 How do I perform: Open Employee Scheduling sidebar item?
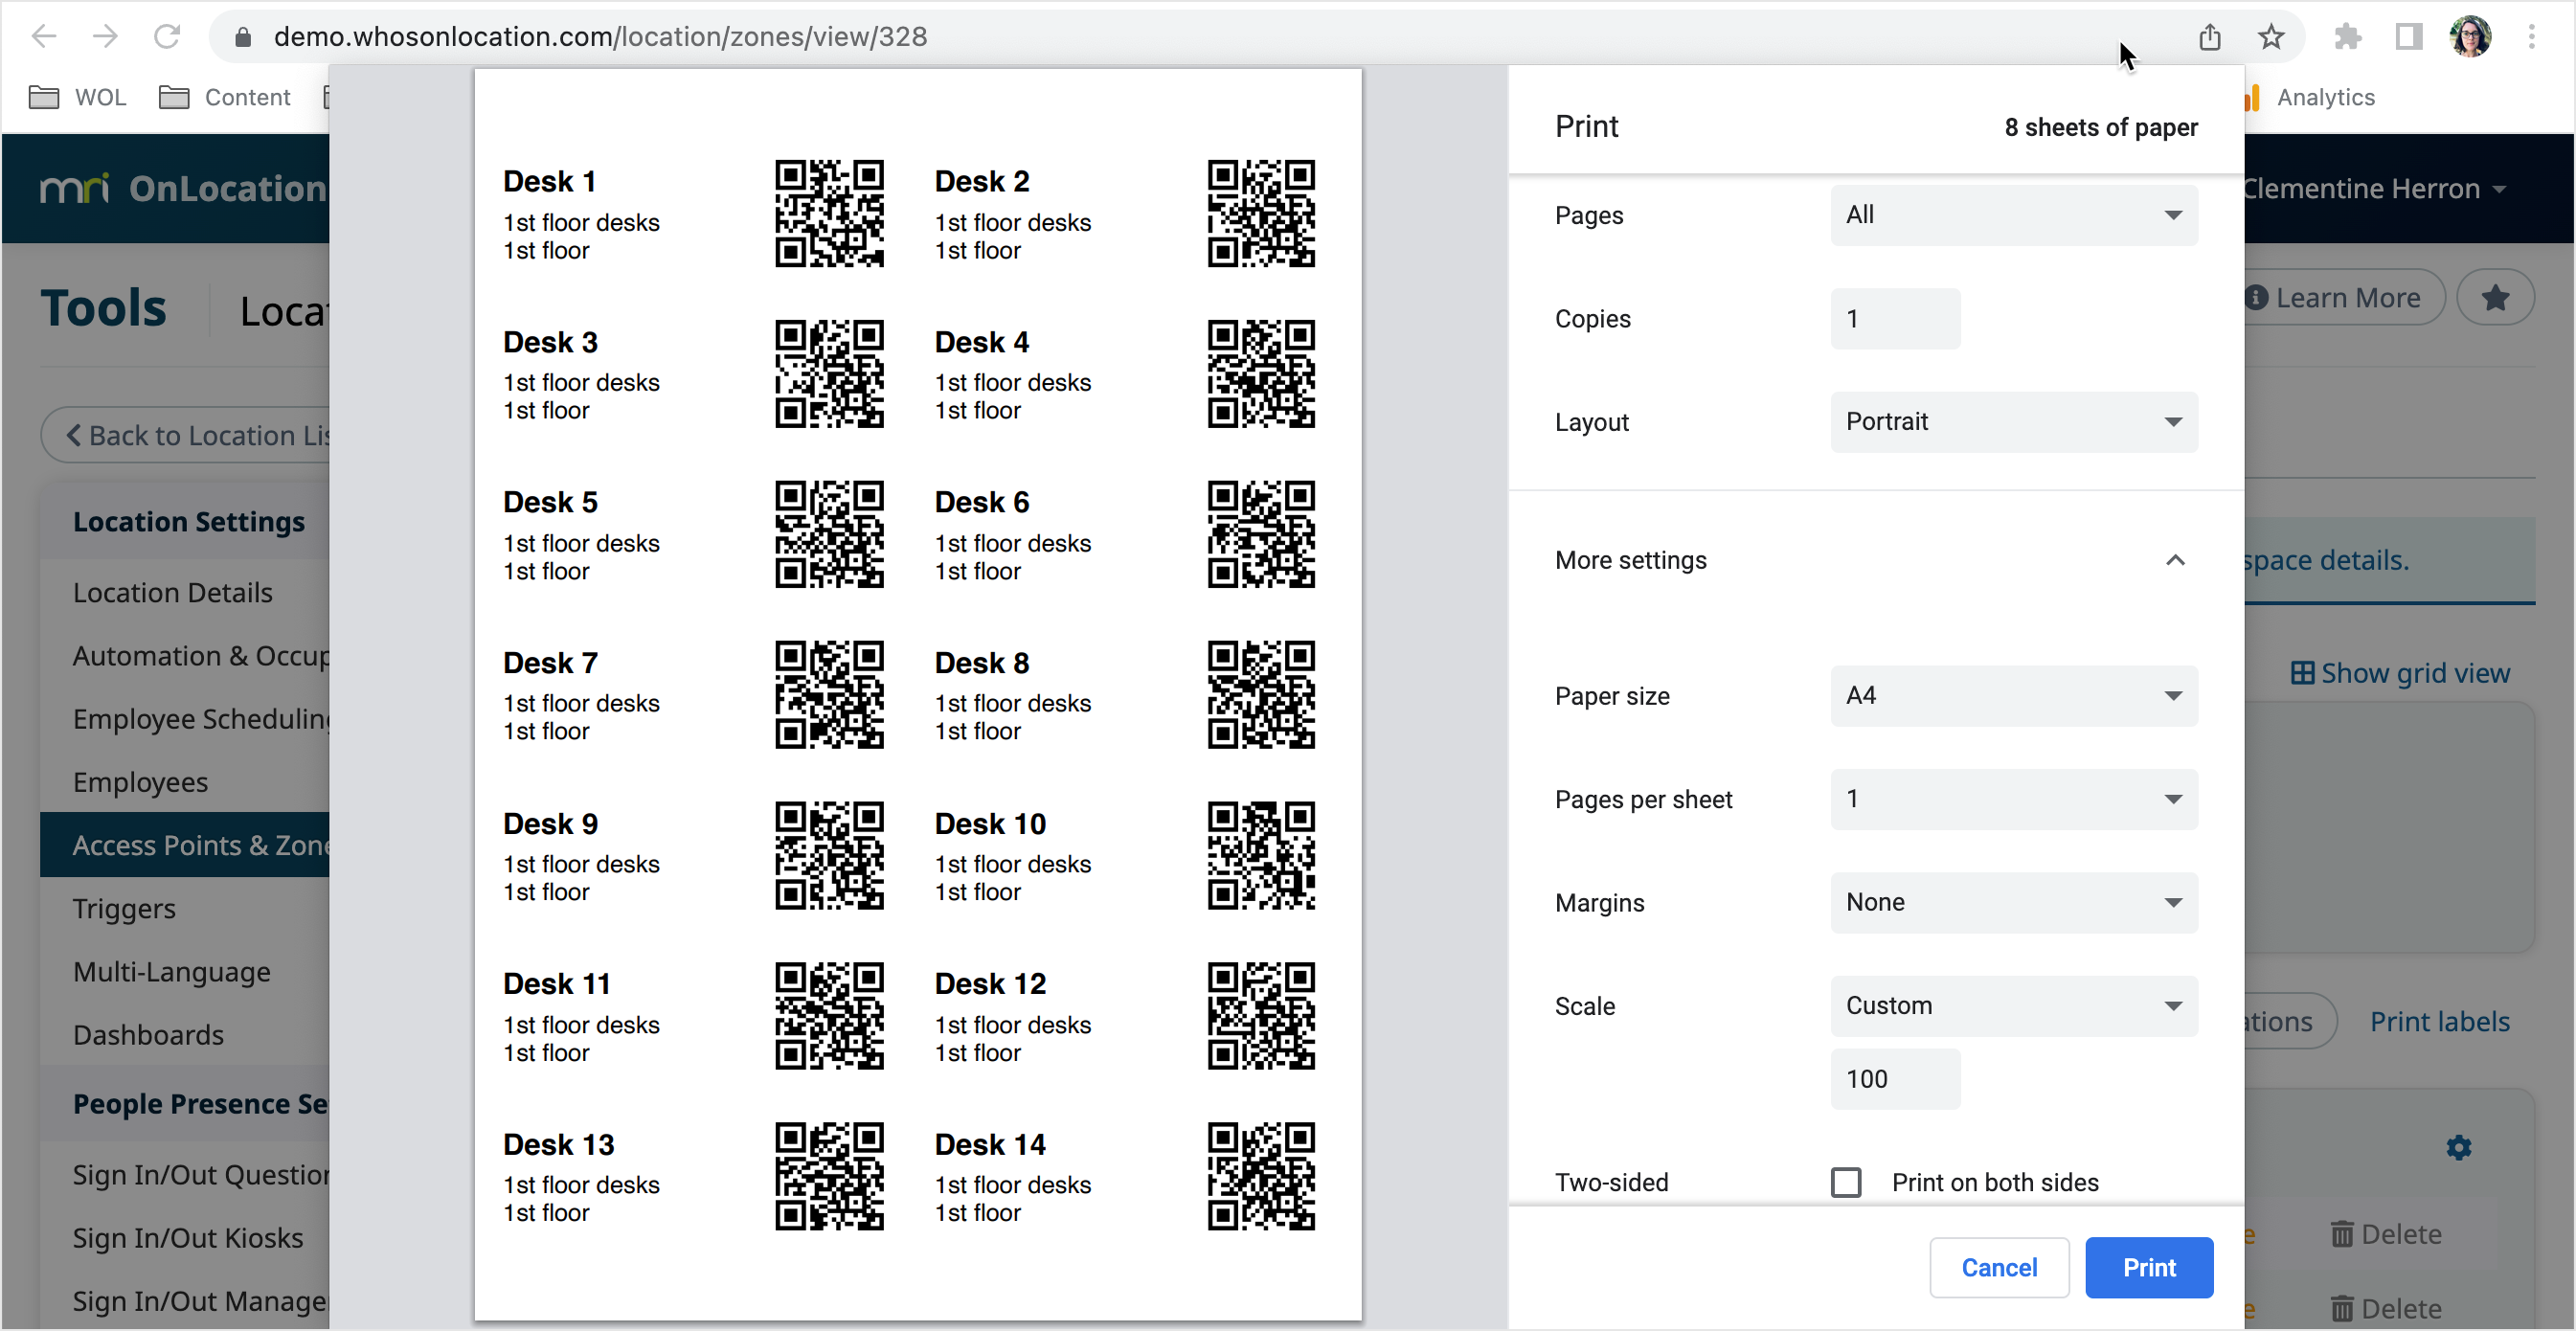pos(201,718)
